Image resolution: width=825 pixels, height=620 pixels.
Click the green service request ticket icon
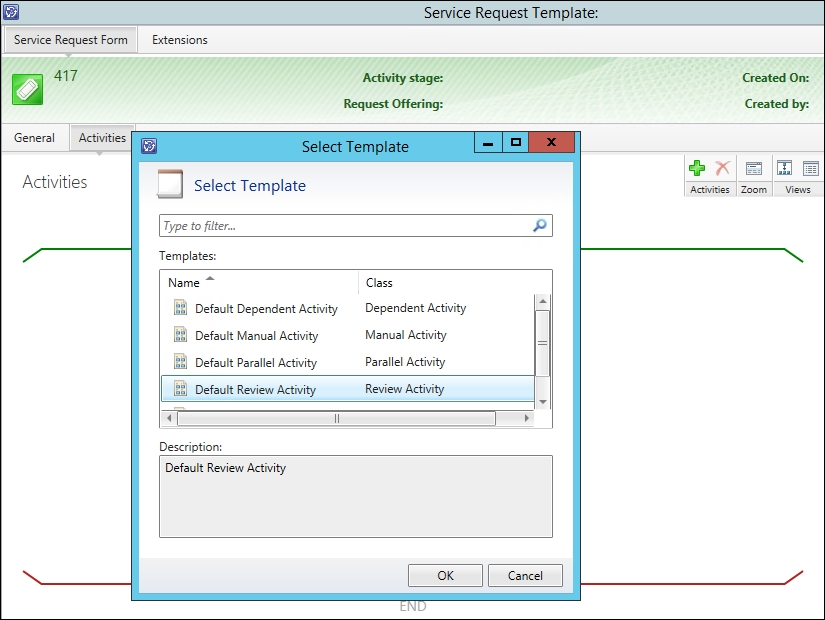(27, 89)
